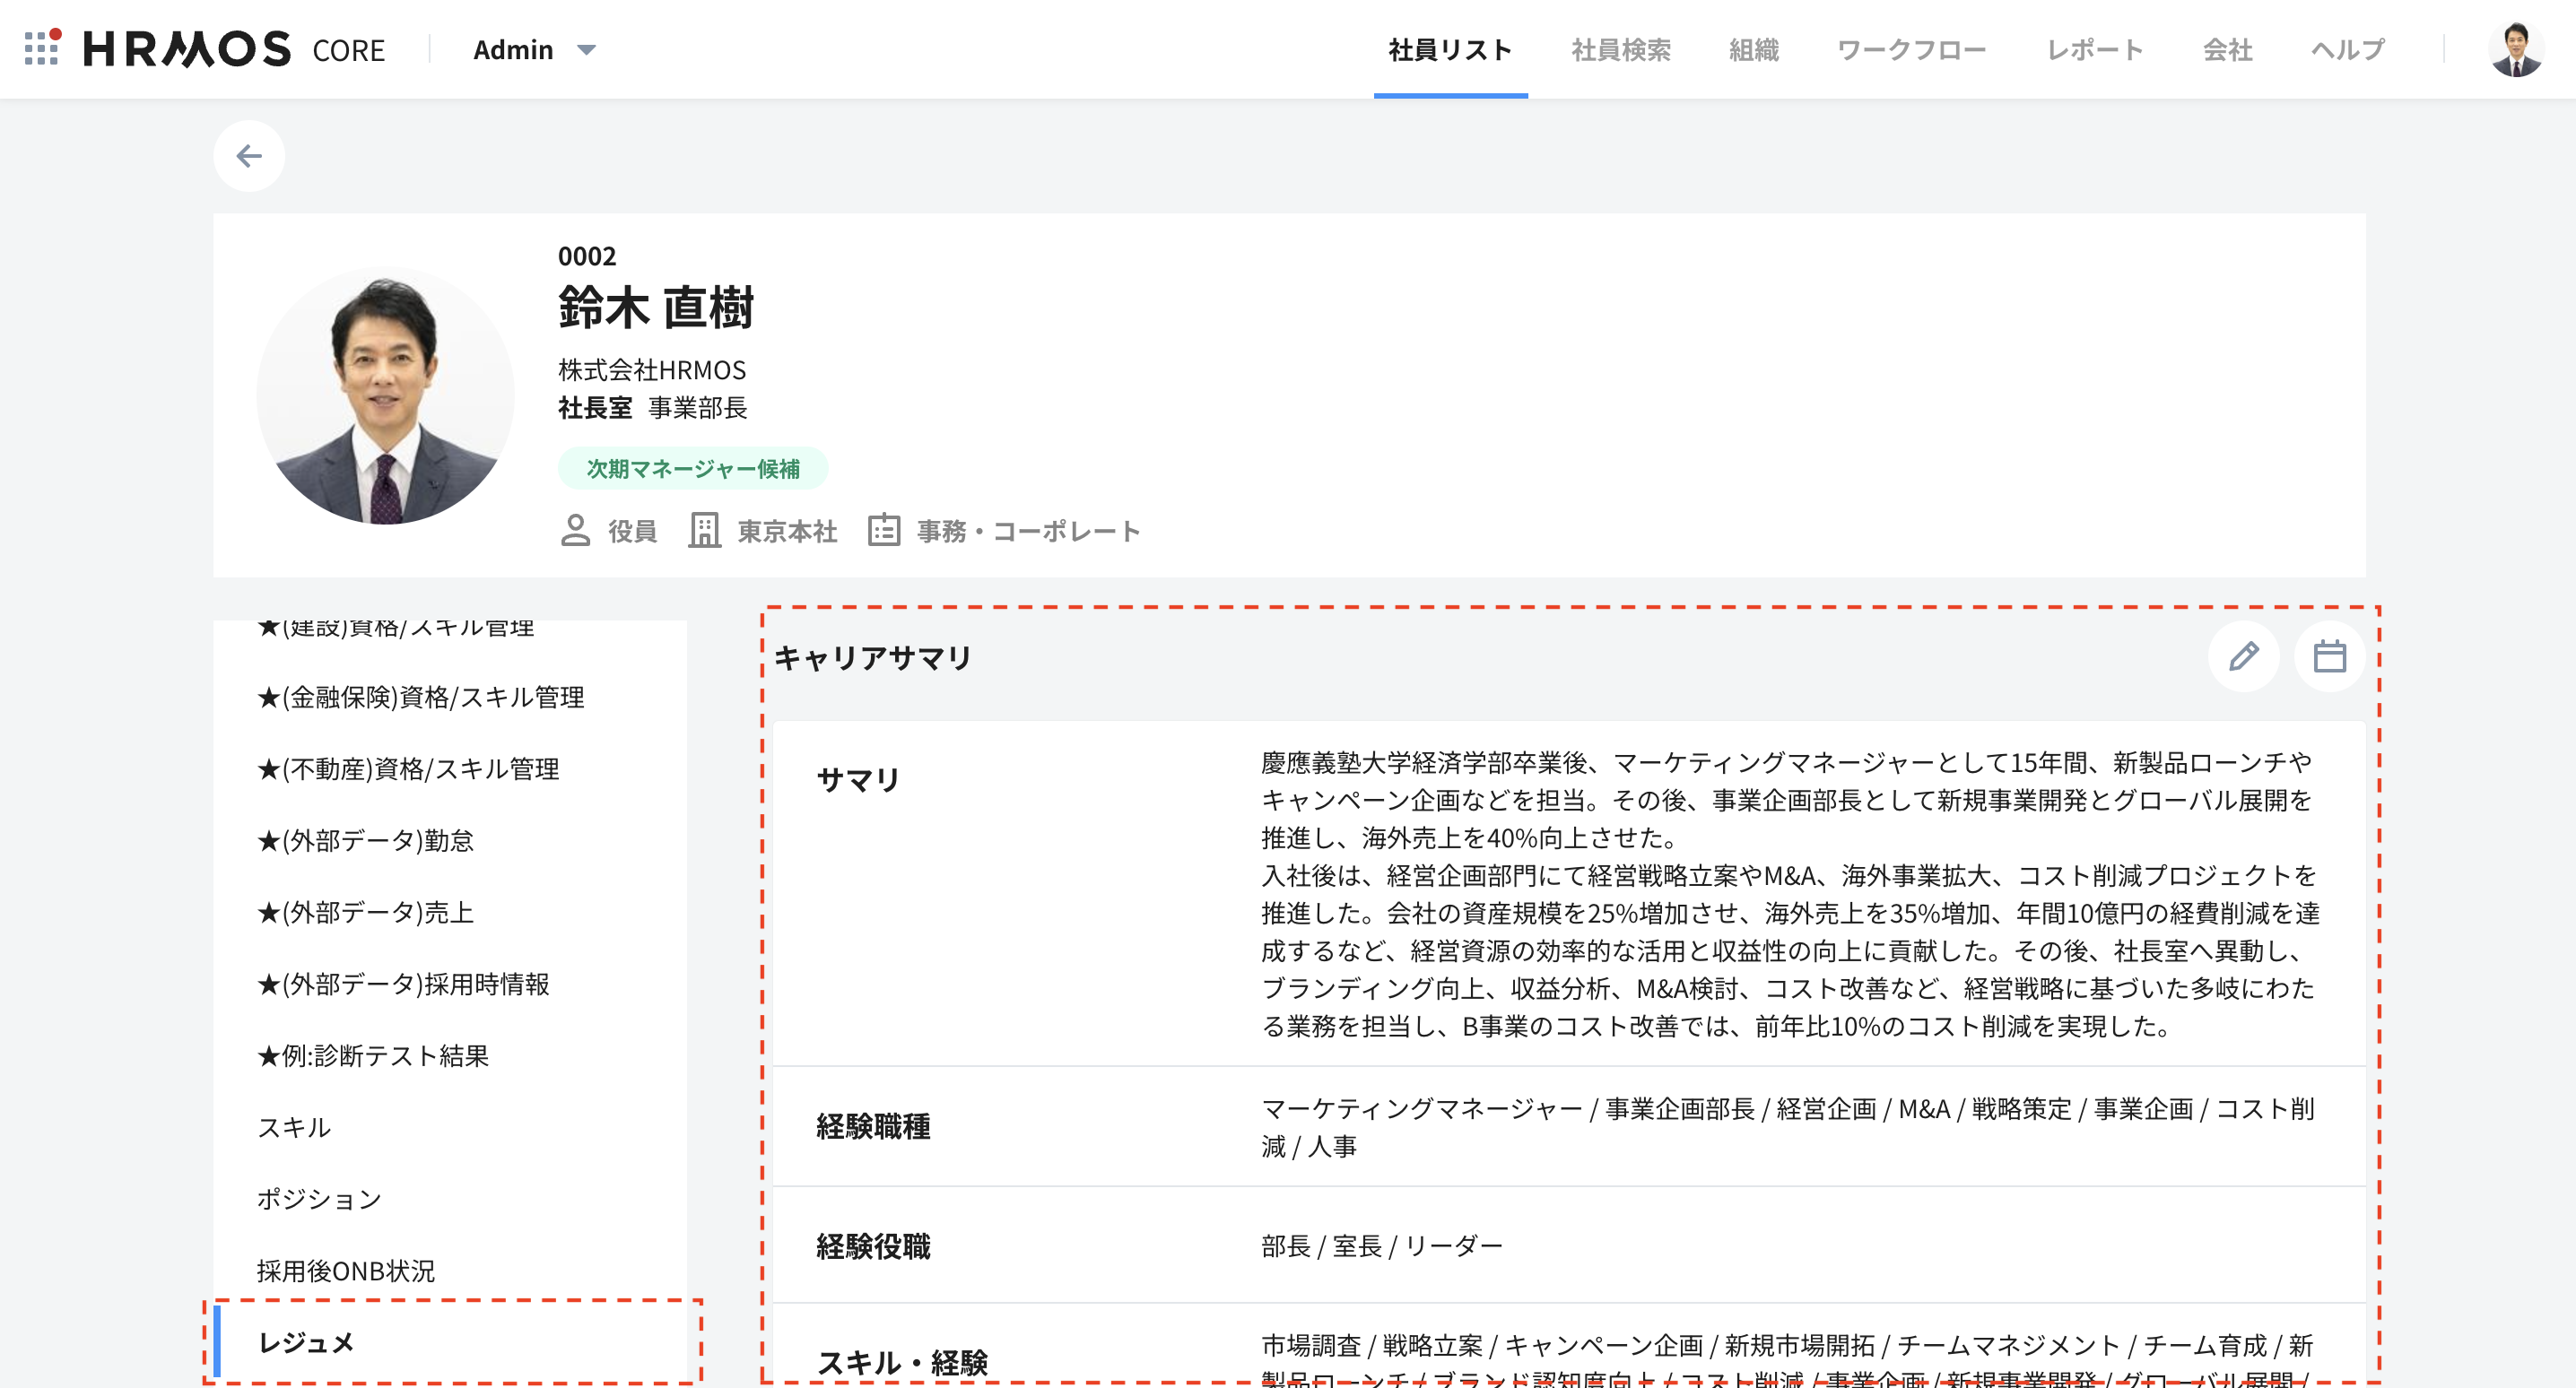Open the user avatar in the top right
This screenshot has height=1388, width=2576.
2517,49
